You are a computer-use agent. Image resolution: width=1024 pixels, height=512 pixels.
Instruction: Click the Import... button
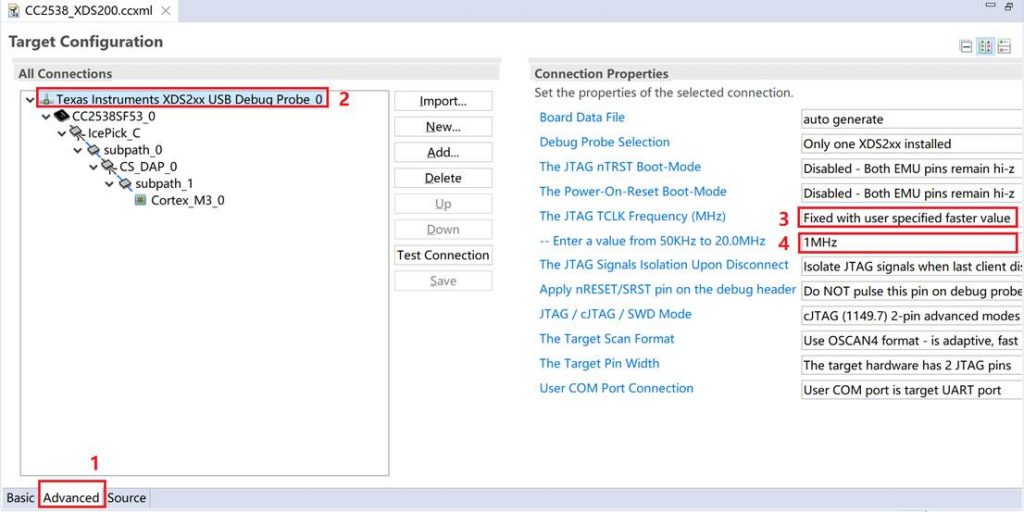443,101
